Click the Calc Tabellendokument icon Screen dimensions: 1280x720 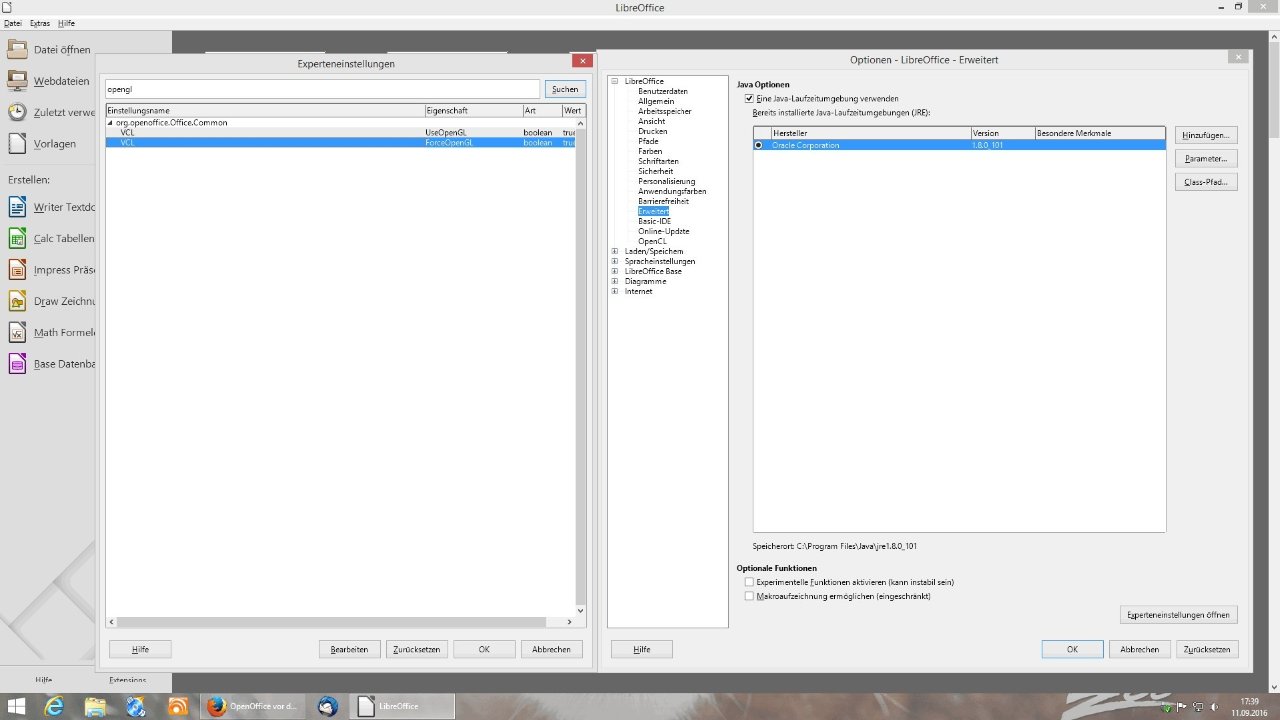[x=17, y=238]
